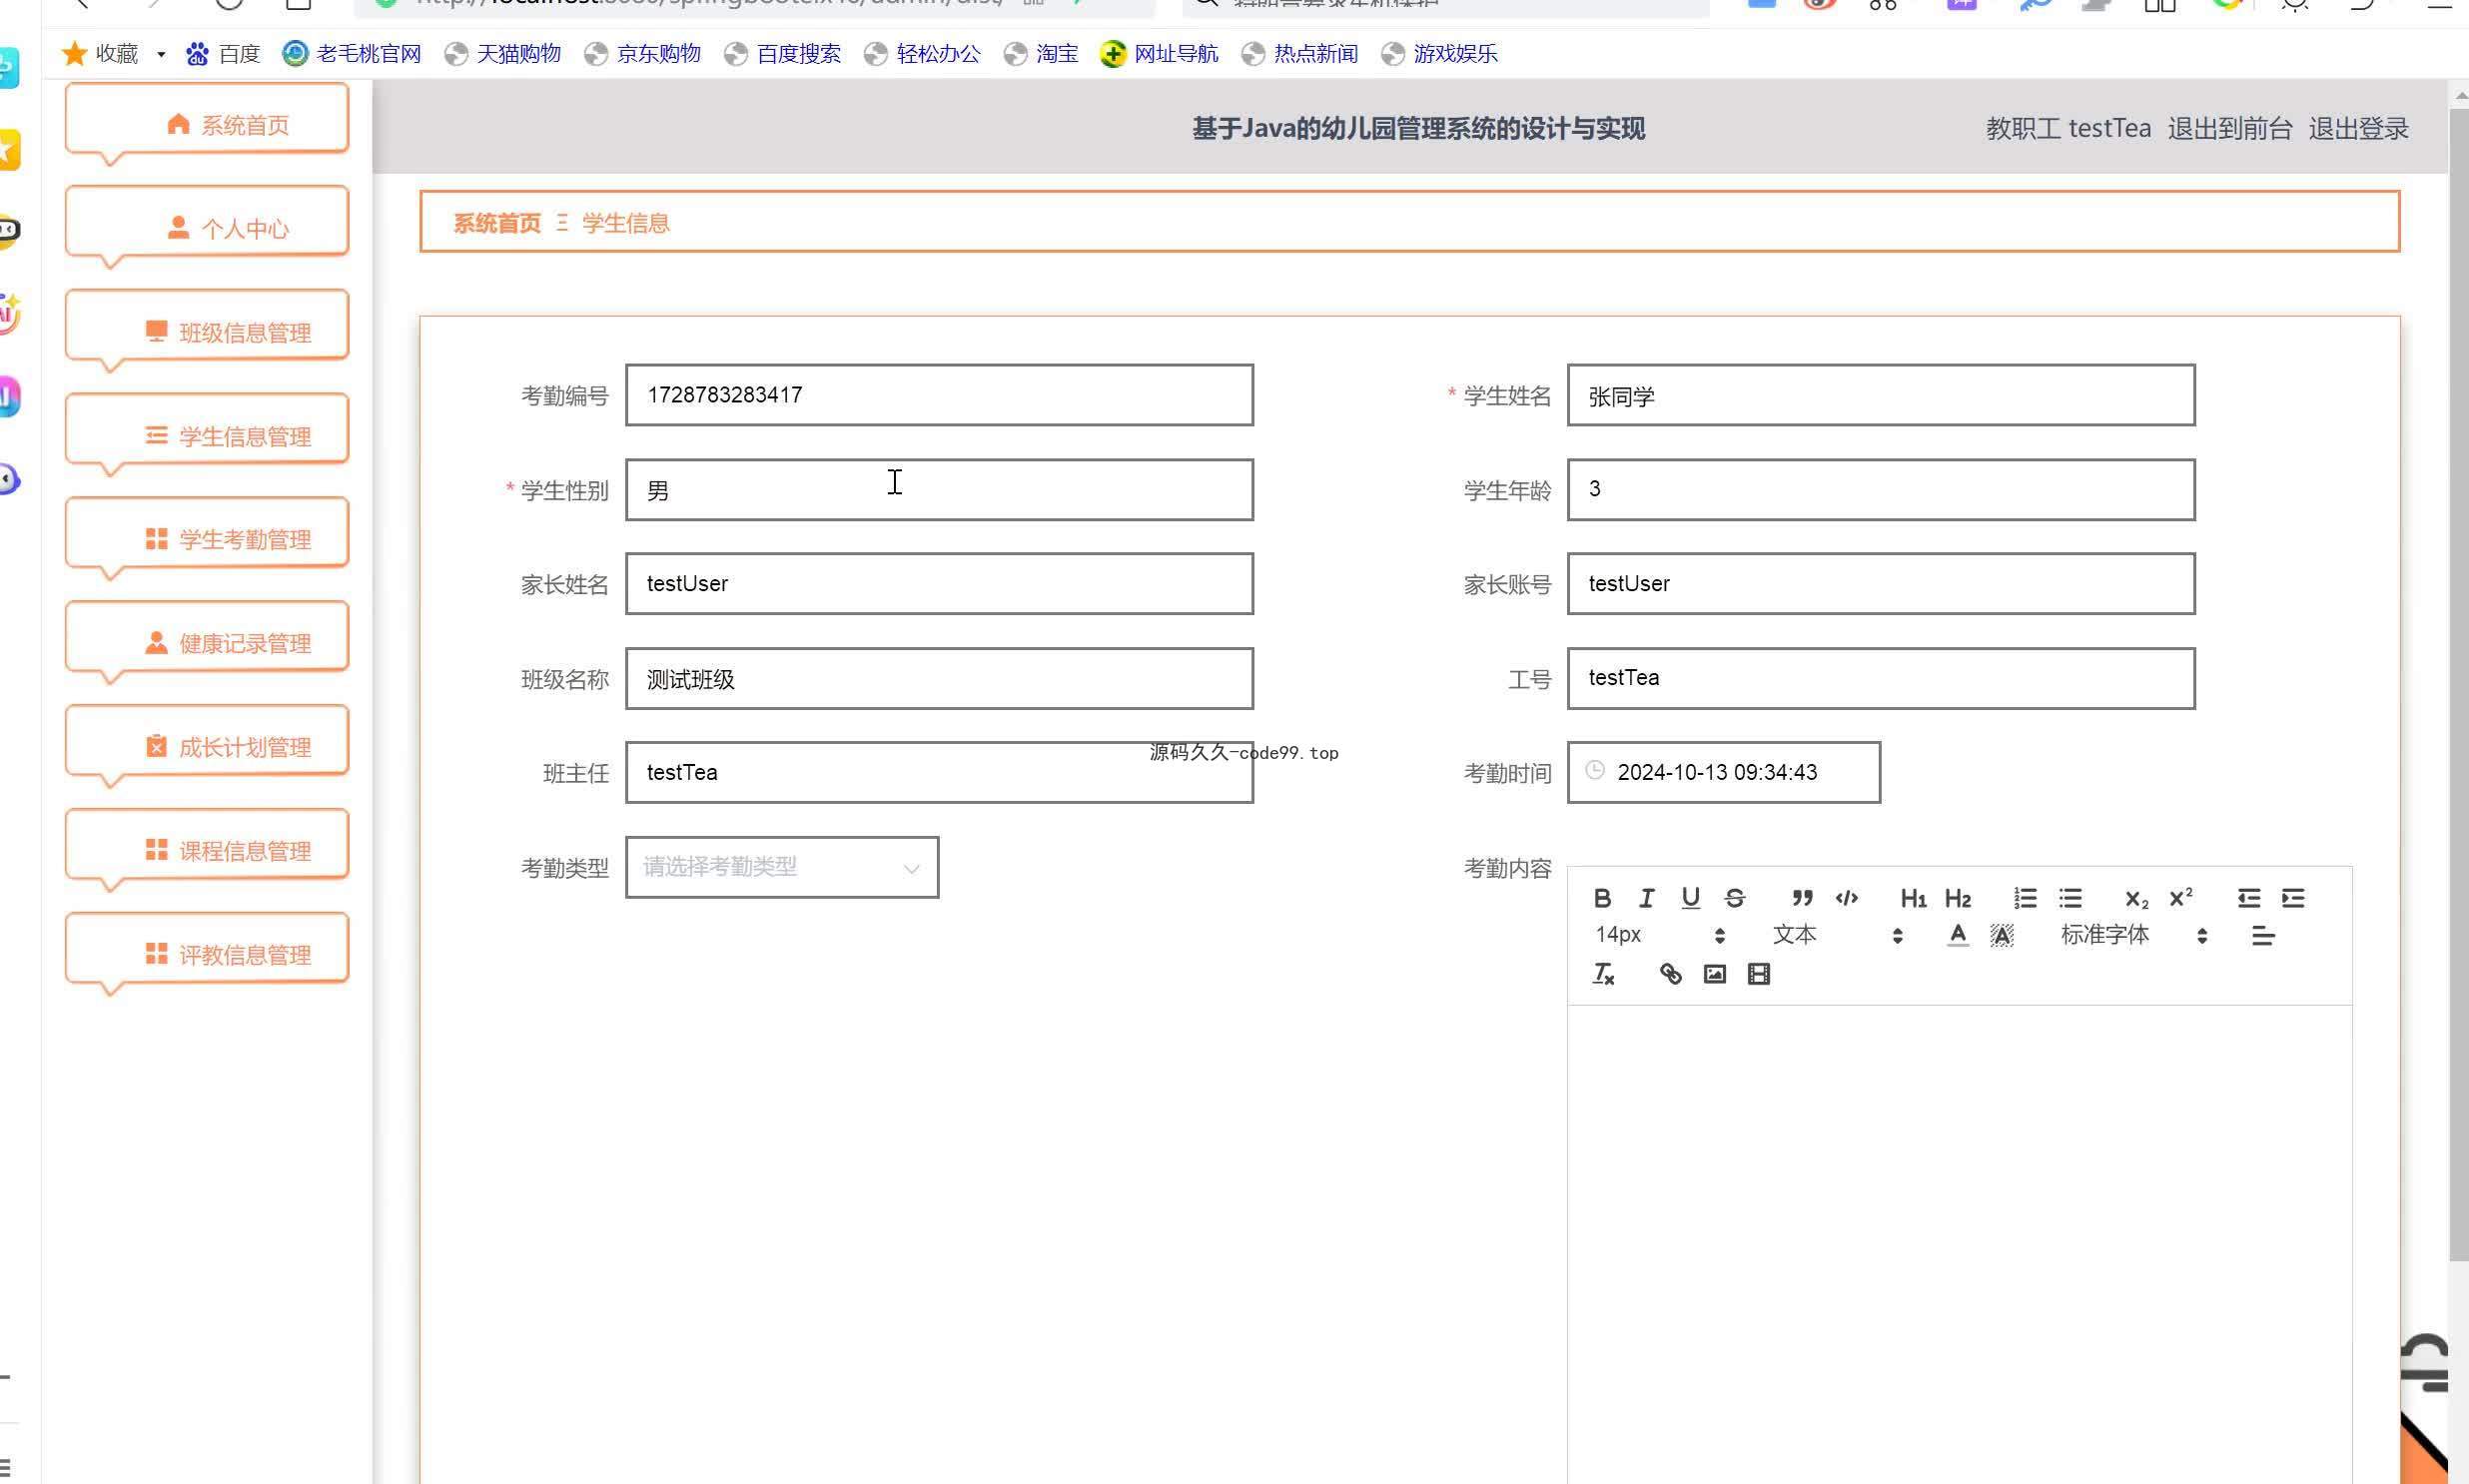Viewport: 2469px width, 1484px height.
Task: Toggle underline formatting in the editor
Action: pos(1690,898)
